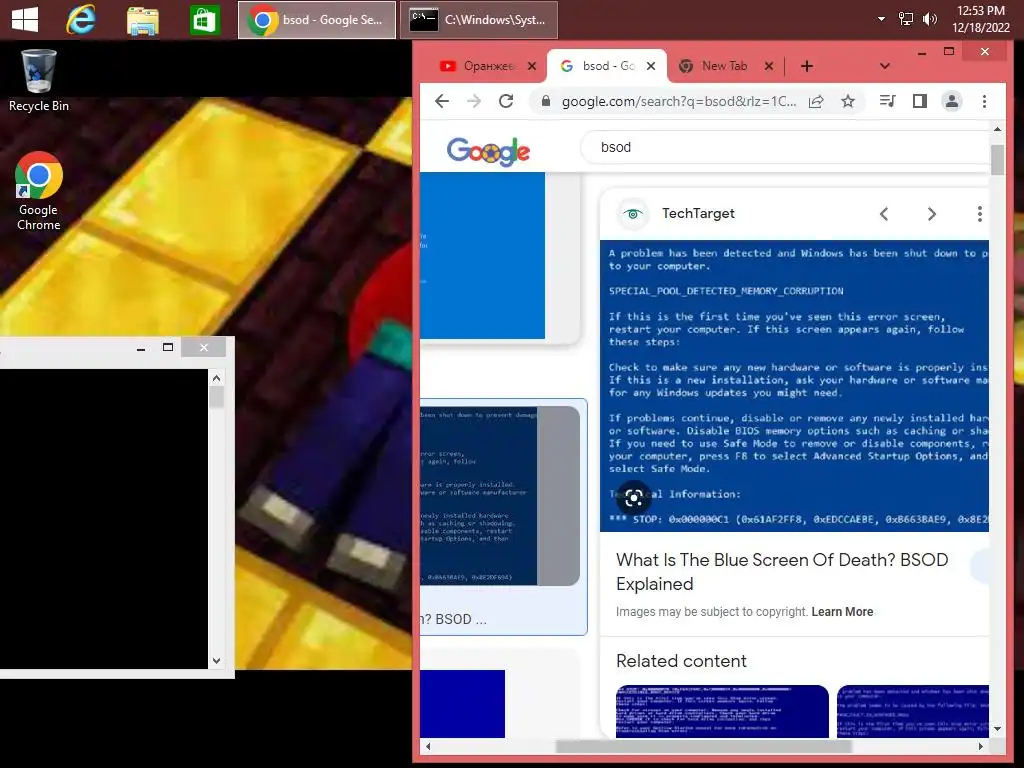Go forward in Chrome
The height and width of the screenshot is (768, 1024).
click(474, 101)
